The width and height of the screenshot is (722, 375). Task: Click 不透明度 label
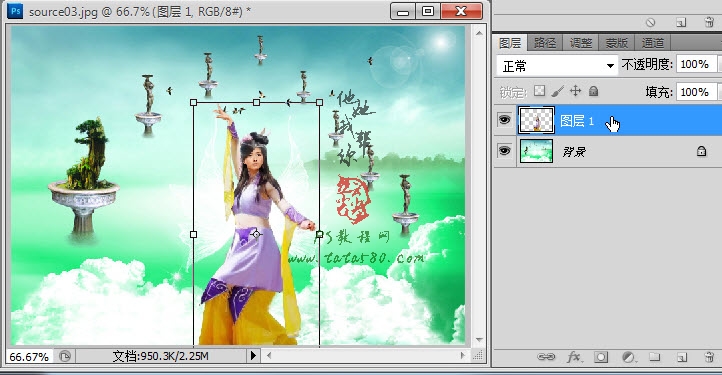[646, 64]
